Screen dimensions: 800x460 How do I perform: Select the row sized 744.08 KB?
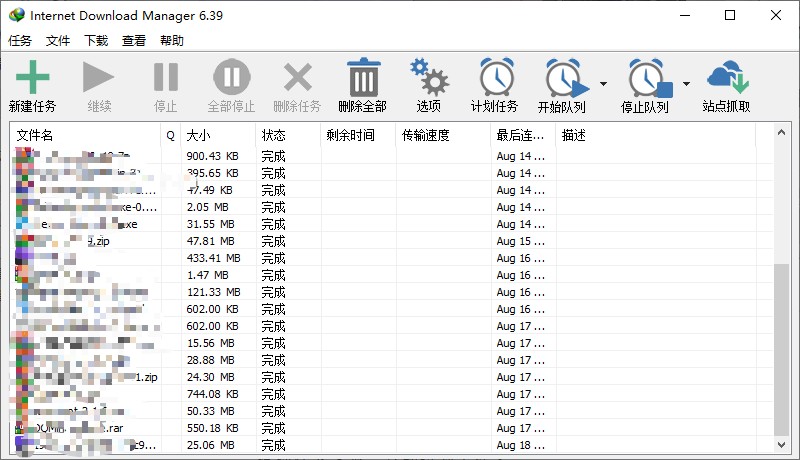click(x=392, y=394)
